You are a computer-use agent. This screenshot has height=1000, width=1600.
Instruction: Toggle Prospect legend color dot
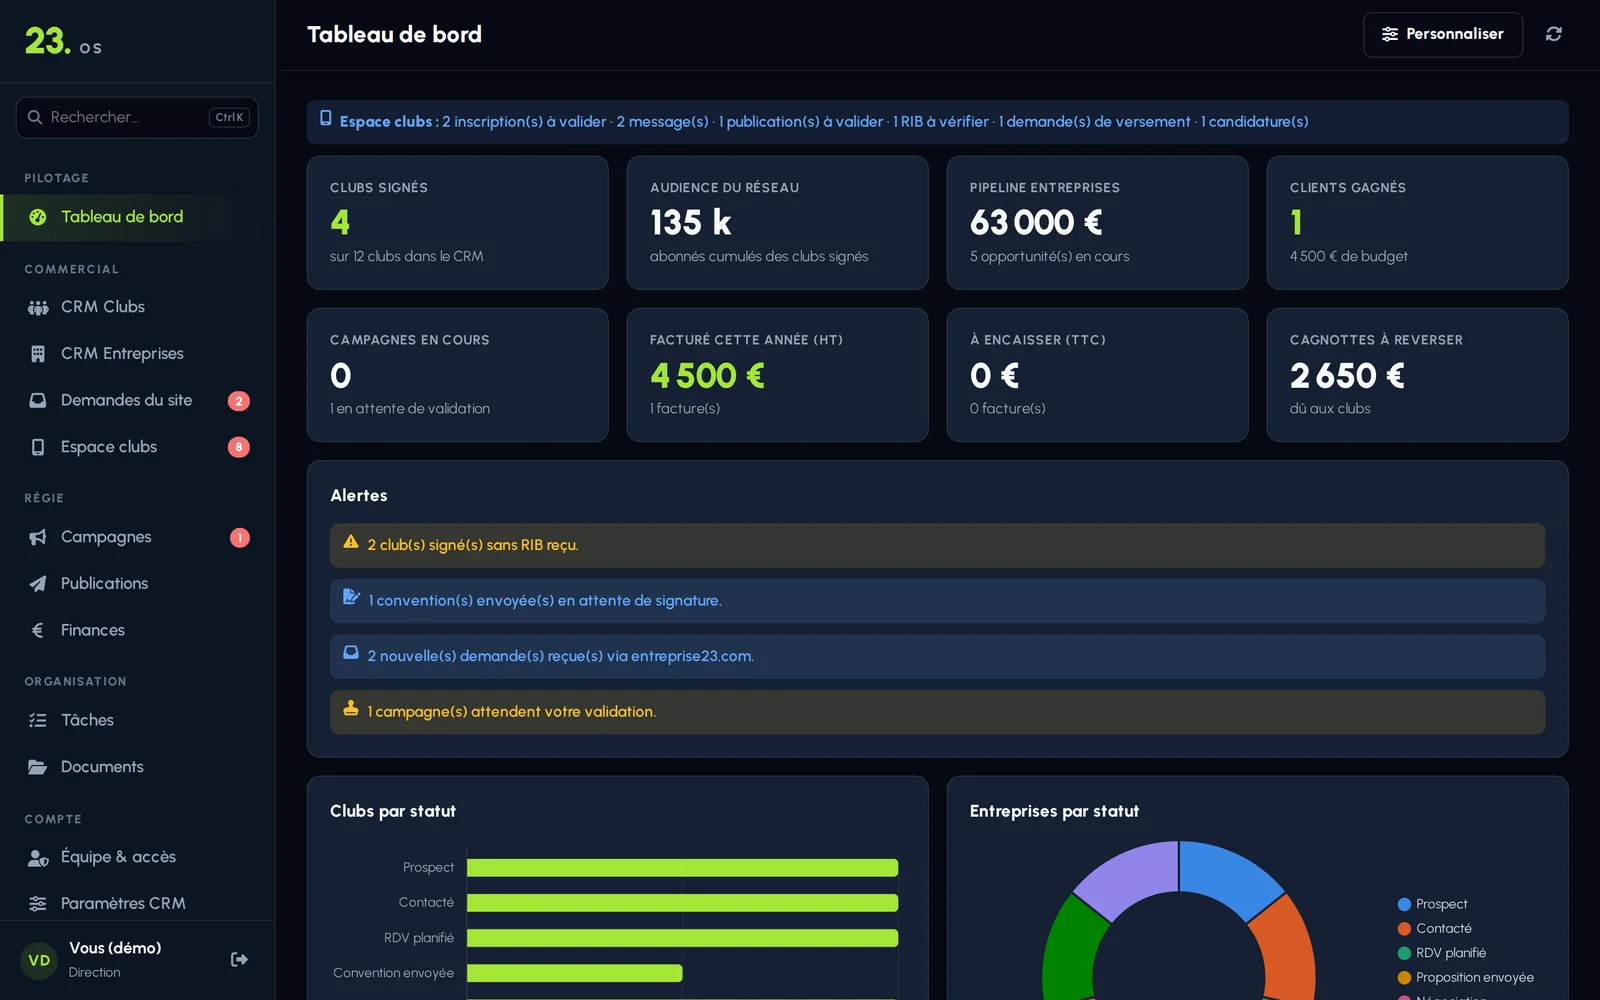[1404, 904]
